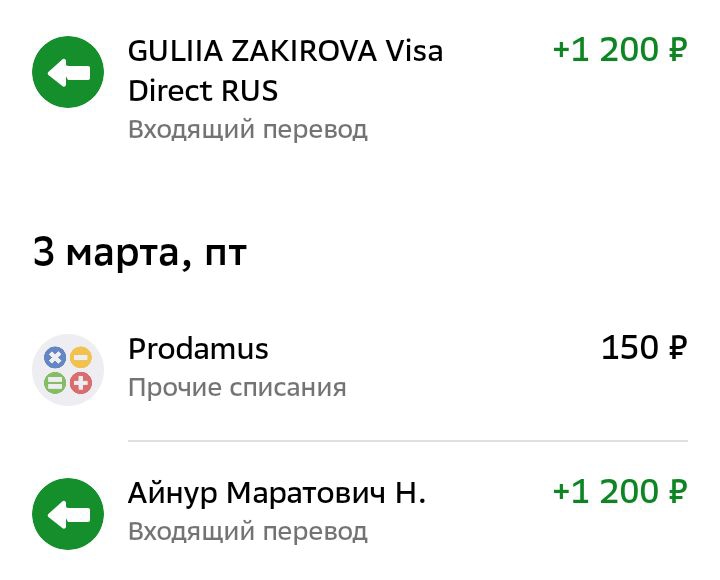Tap the green equals symbol in Prodamus icon

click(x=55, y=383)
